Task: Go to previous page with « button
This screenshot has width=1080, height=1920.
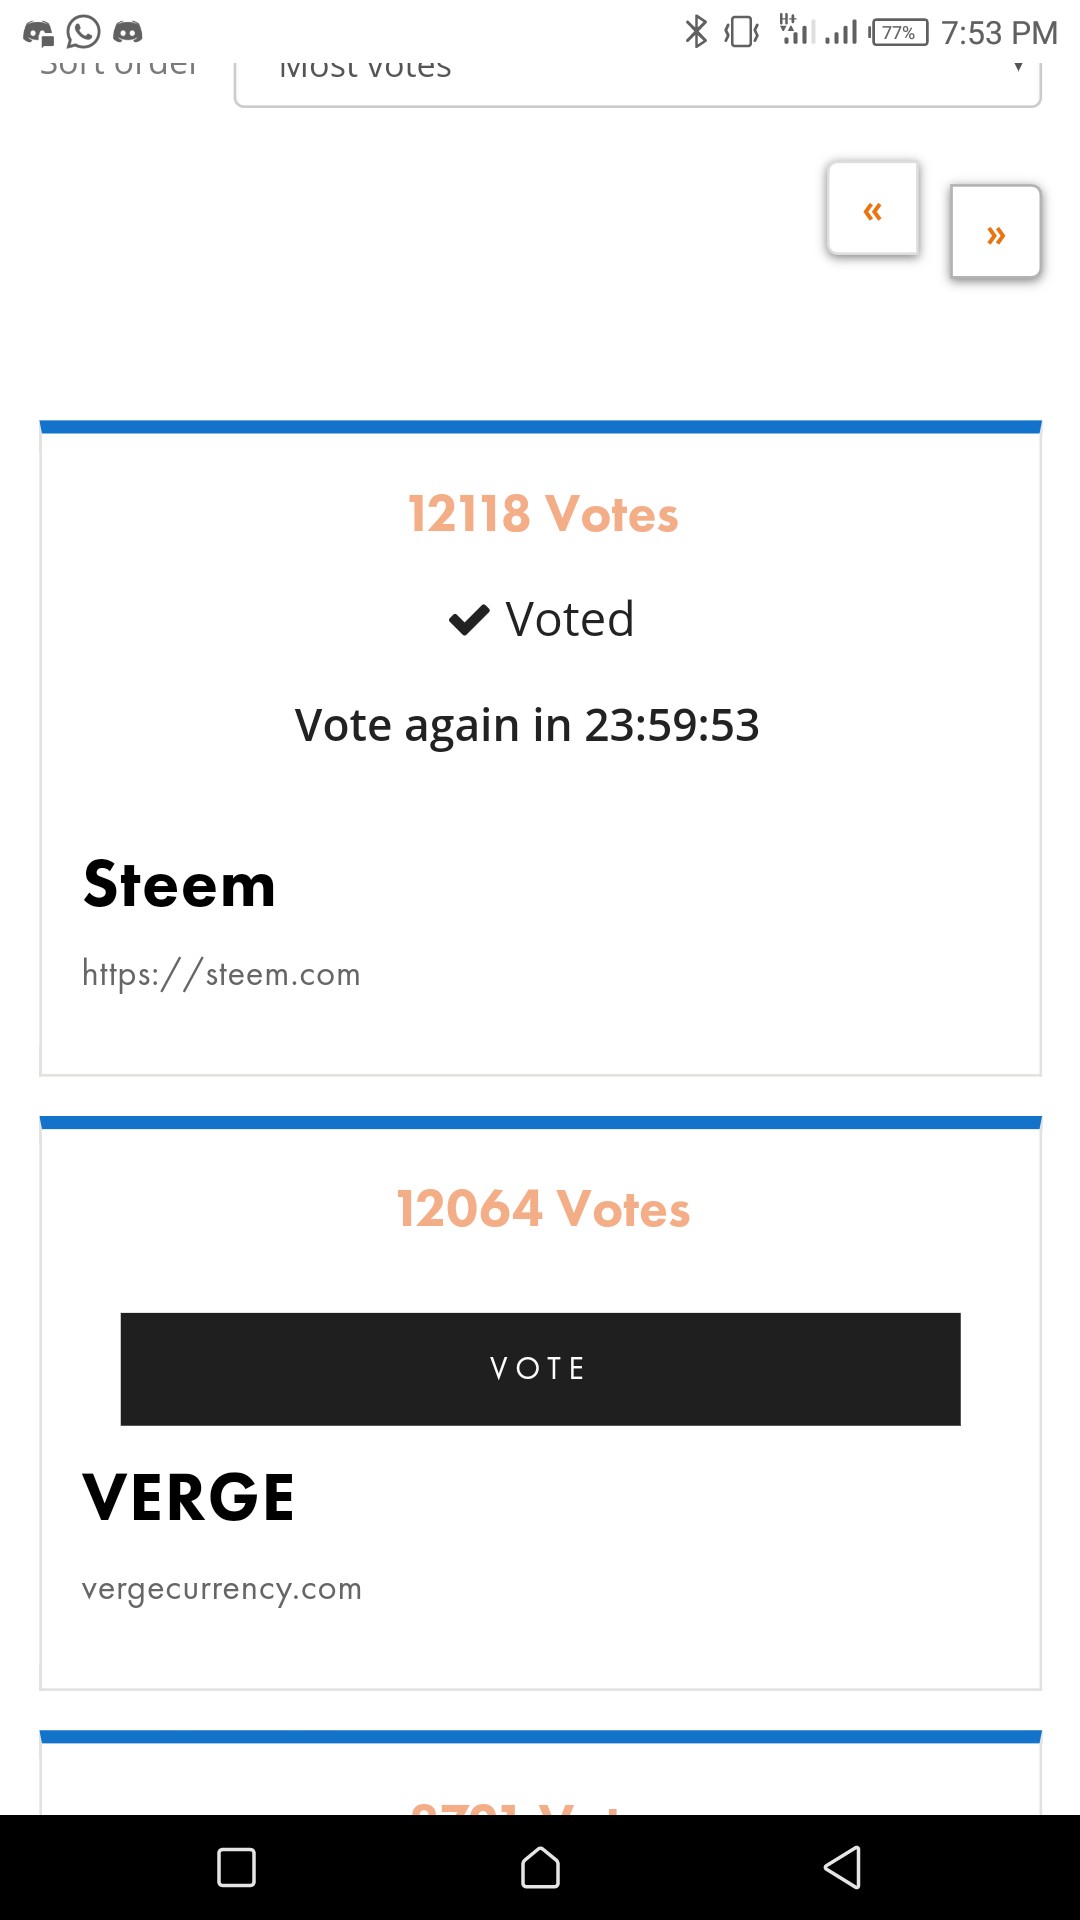Action: tap(872, 209)
